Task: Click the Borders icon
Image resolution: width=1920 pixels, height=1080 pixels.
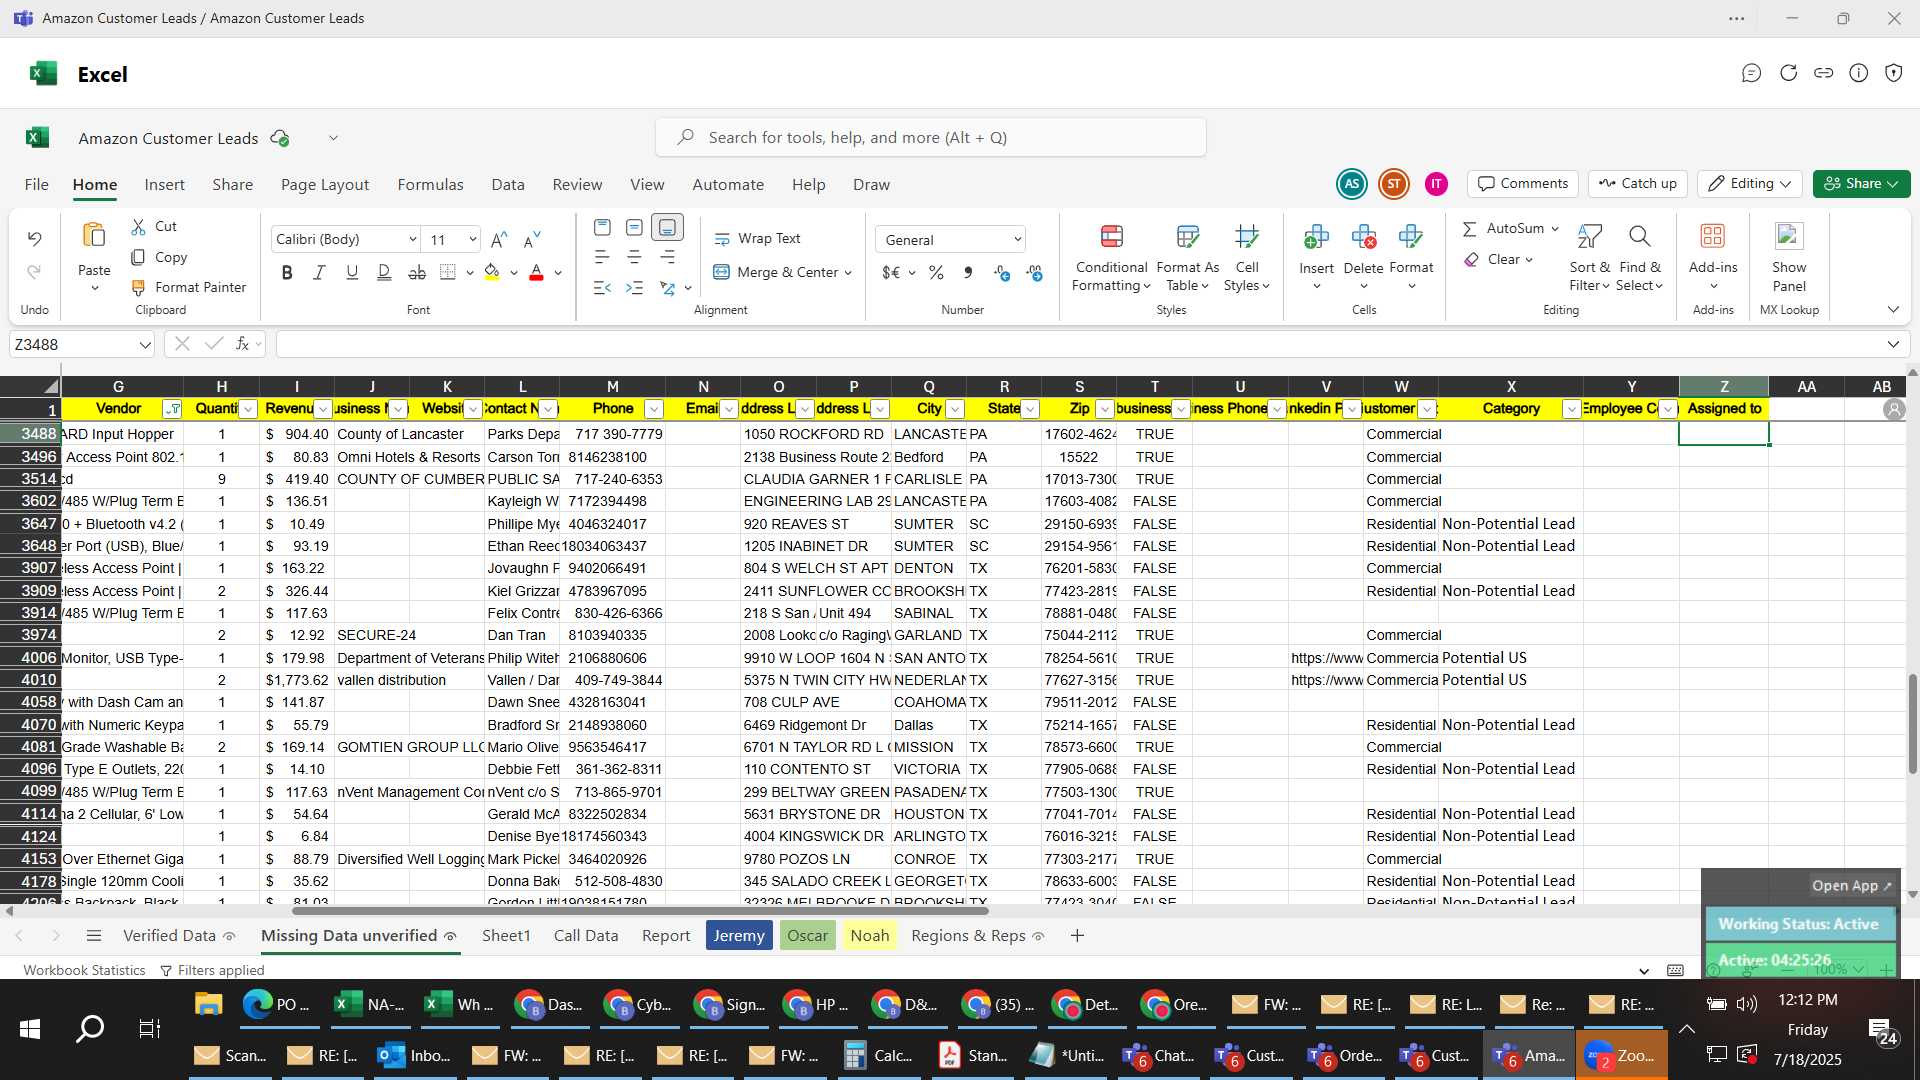Action: point(447,272)
